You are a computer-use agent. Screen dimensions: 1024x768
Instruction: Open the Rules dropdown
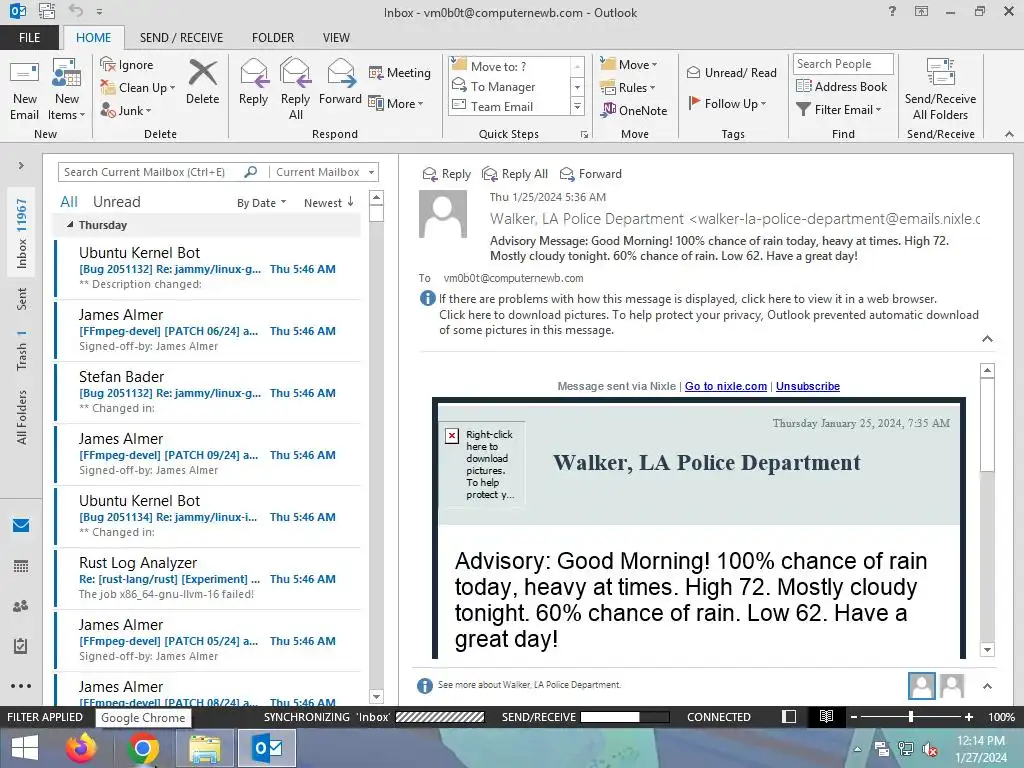point(628,88)
